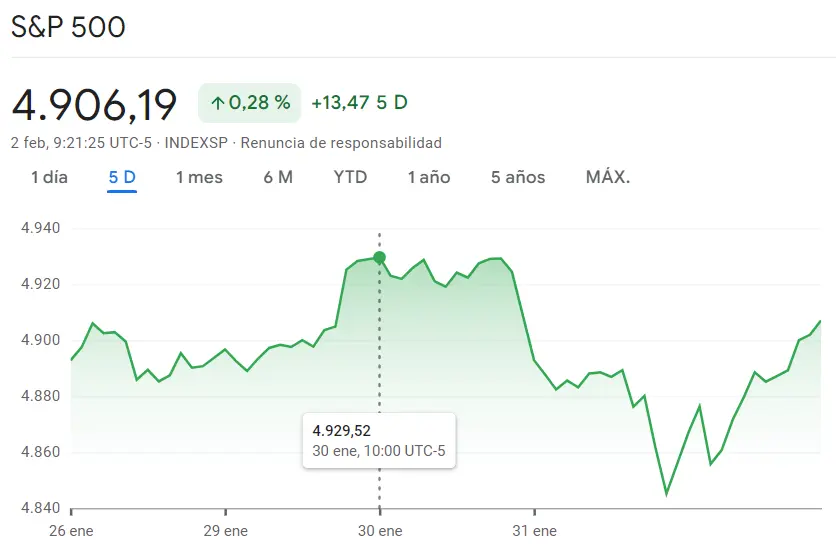Click the green data point dot on the chart
The width and height of the screenshot is (836, 554).
[380, 258]
